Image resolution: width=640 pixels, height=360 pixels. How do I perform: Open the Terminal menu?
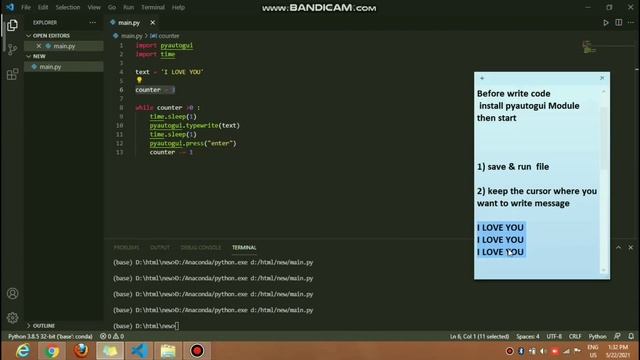pyautogui.click(x=153, y=7)
